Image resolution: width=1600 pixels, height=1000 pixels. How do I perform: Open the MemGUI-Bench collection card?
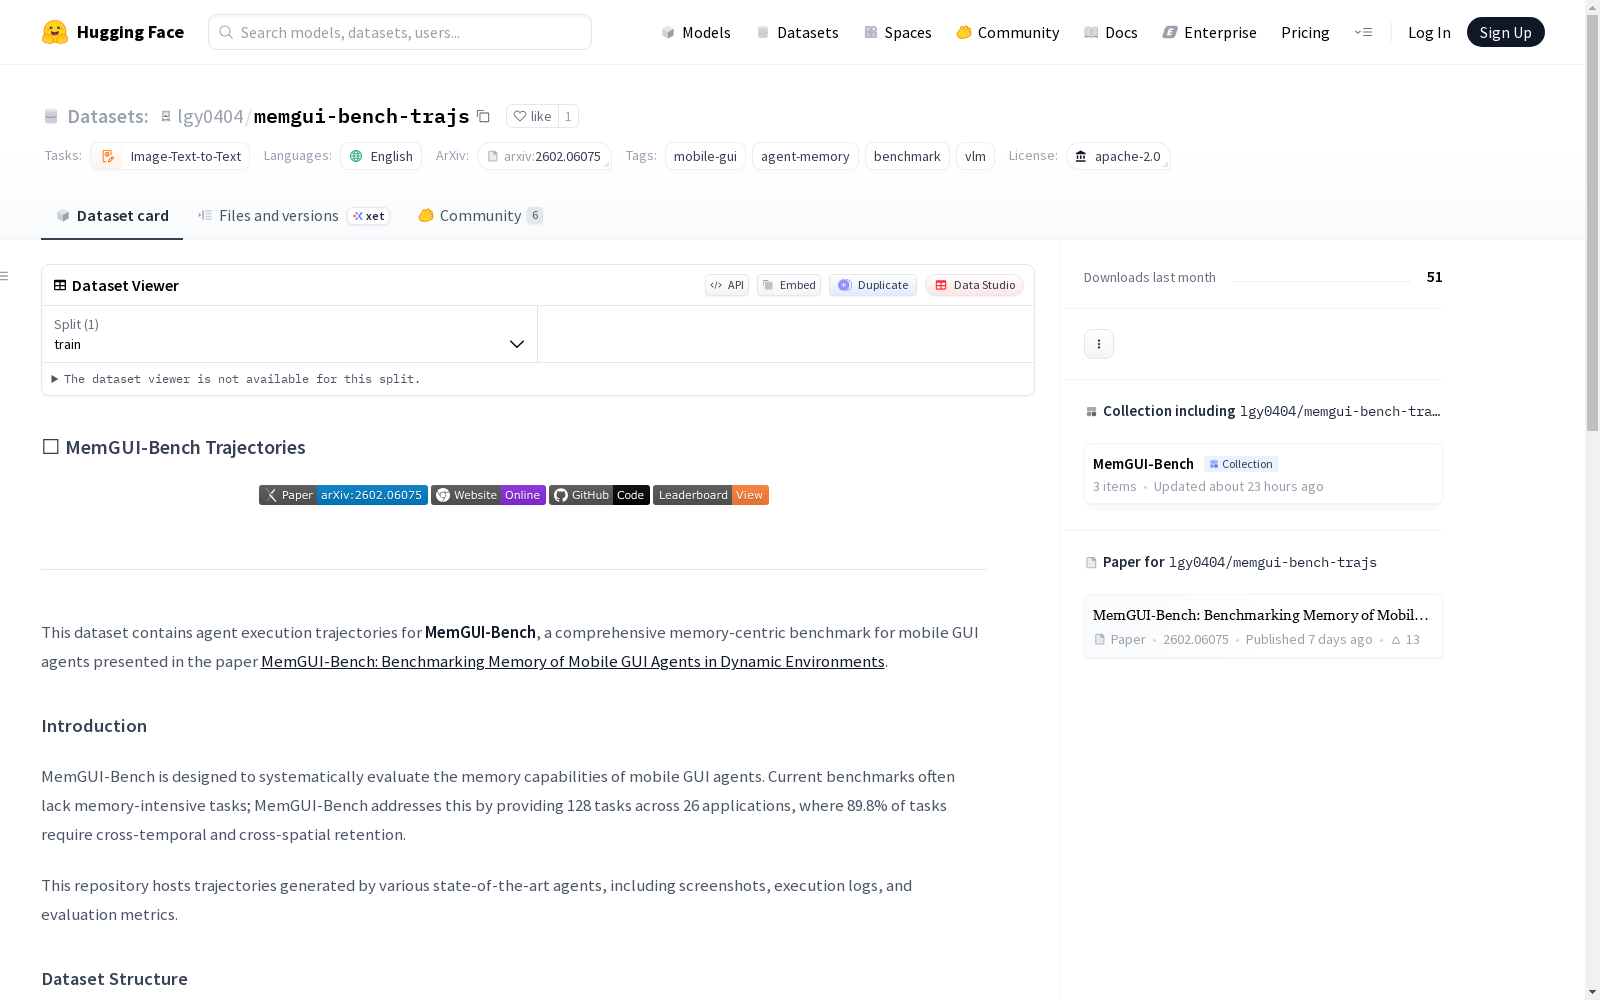[1263, 474]
